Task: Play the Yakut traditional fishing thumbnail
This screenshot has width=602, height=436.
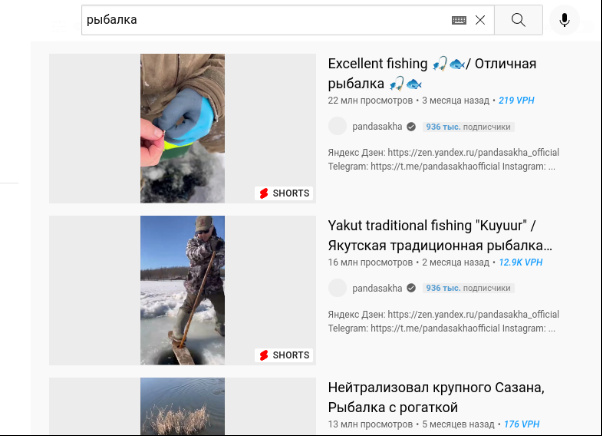Action: point(182,290)
